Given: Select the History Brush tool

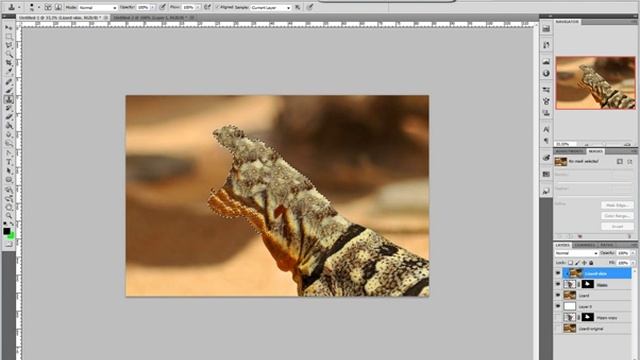Looking at the screenshot, I should [9, 108].
